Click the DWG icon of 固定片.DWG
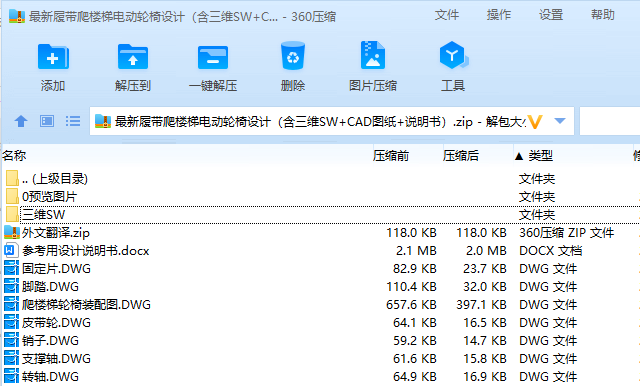 pyautogui.click(x=11, y=268)
